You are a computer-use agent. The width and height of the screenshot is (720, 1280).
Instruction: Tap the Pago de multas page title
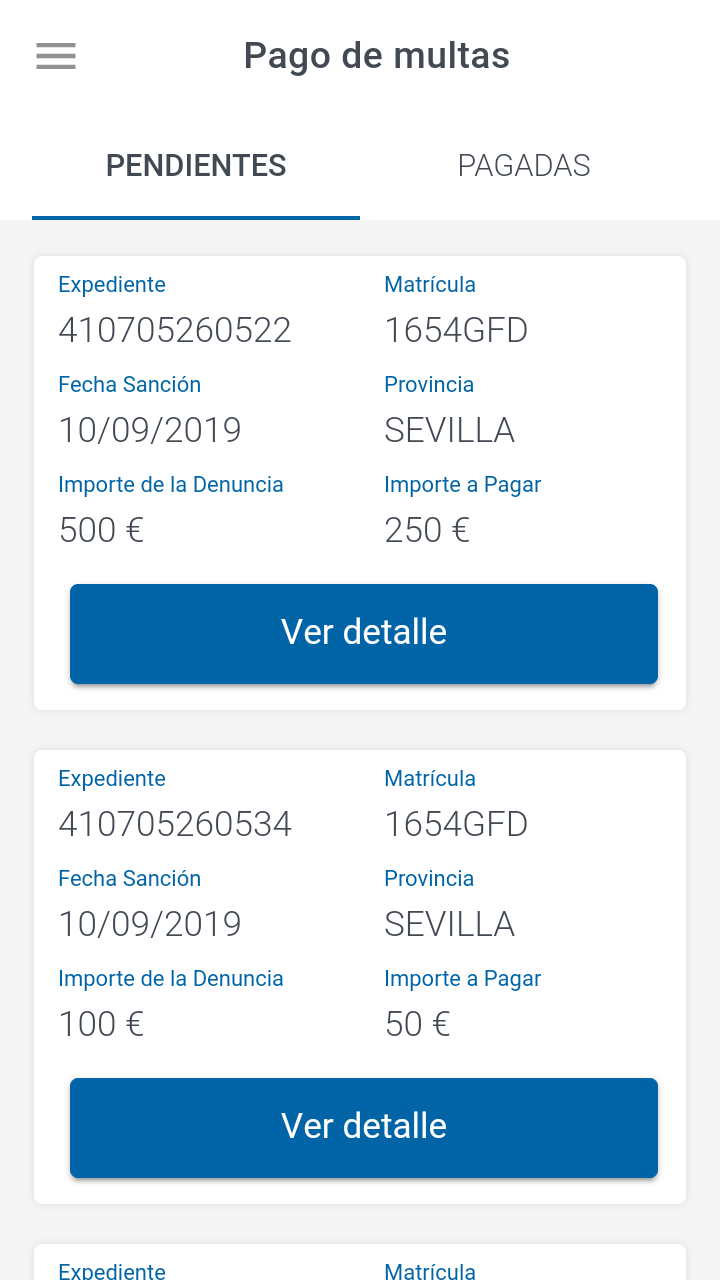[x=377, y=56]
